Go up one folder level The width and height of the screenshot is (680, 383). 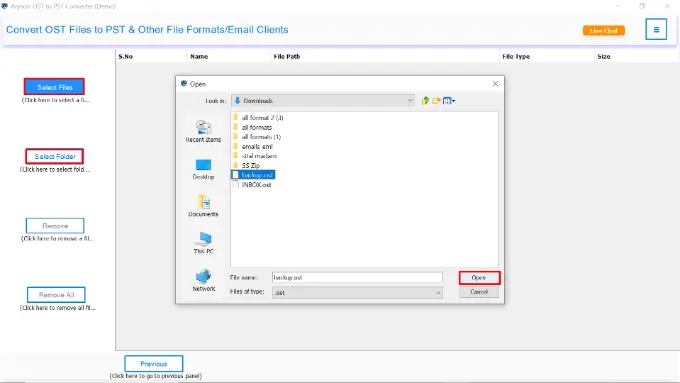425,101
